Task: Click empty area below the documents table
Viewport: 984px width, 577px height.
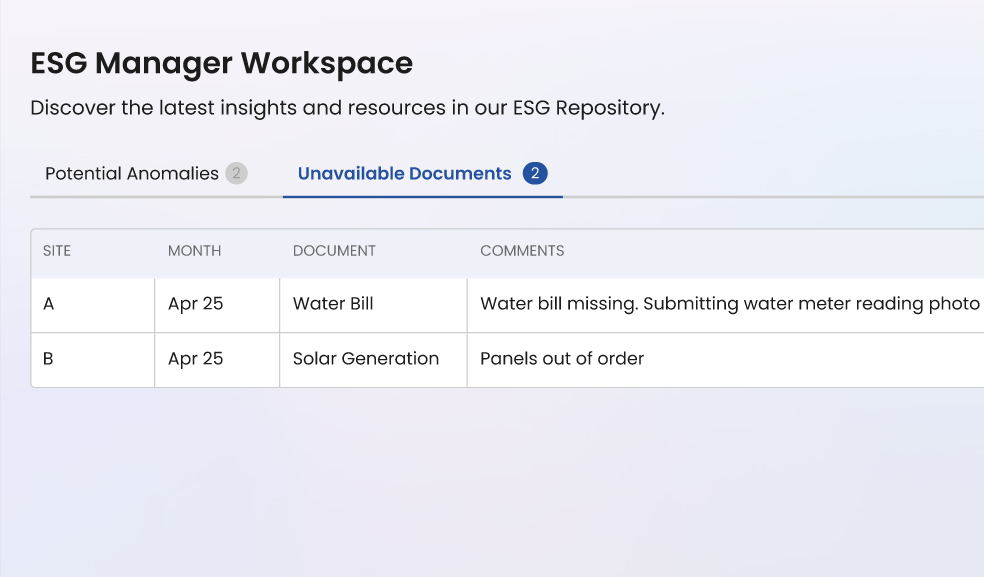Action: pos(500,480)
